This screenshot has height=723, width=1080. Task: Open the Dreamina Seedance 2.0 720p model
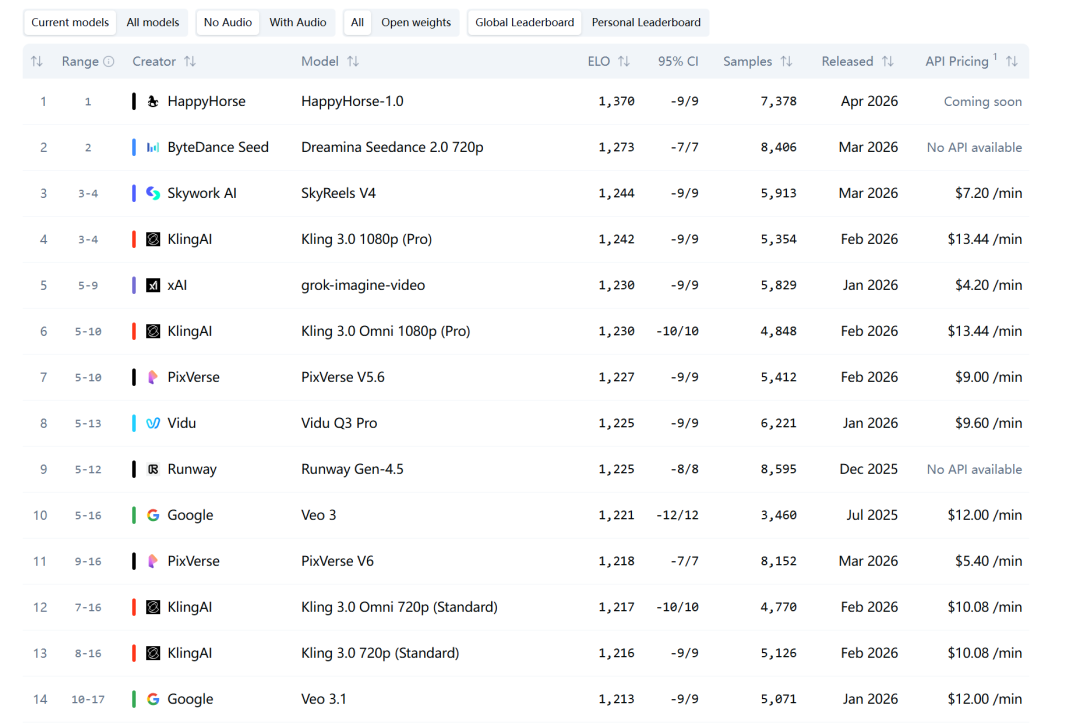coord(392,147)
